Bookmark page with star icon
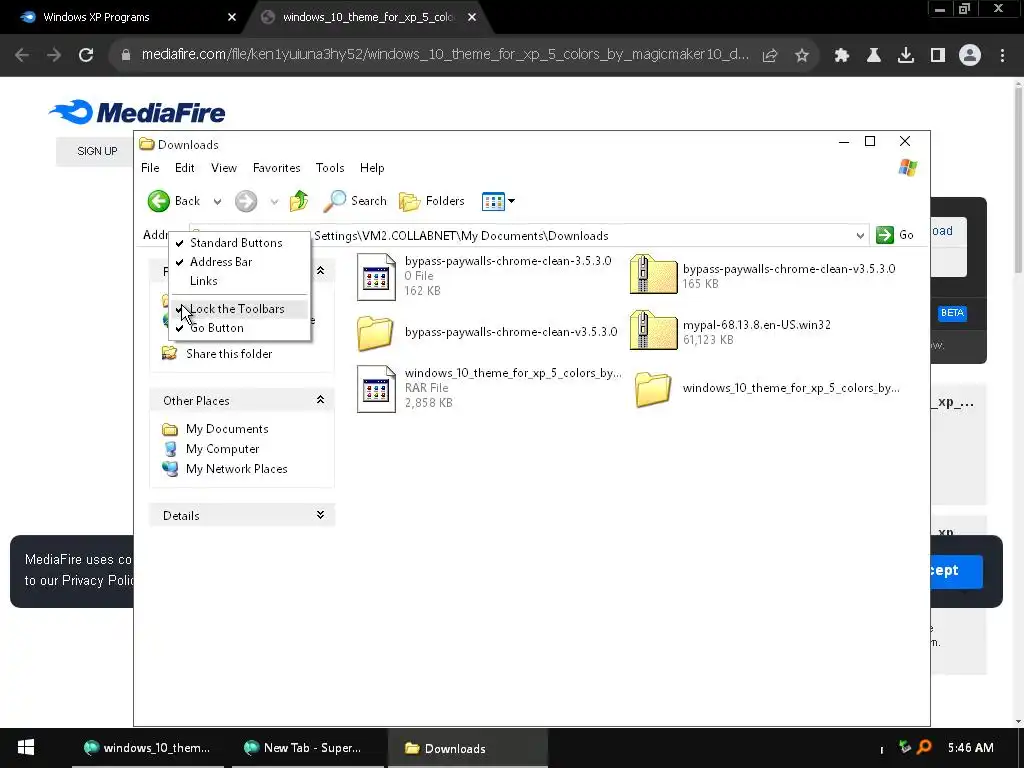 [802, 56]
